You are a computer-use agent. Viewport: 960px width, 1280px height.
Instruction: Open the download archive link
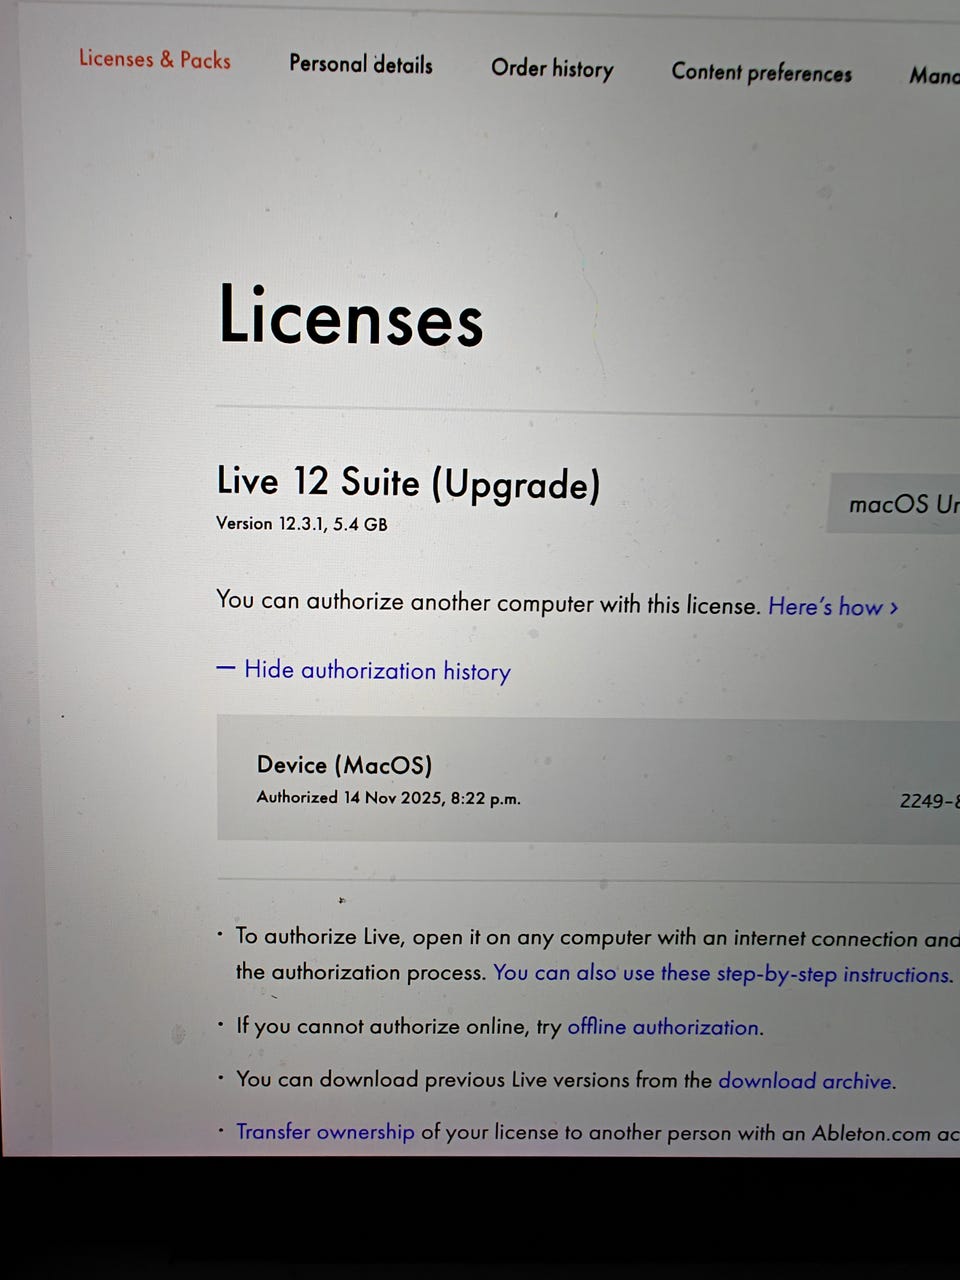tap(805, 1080)
